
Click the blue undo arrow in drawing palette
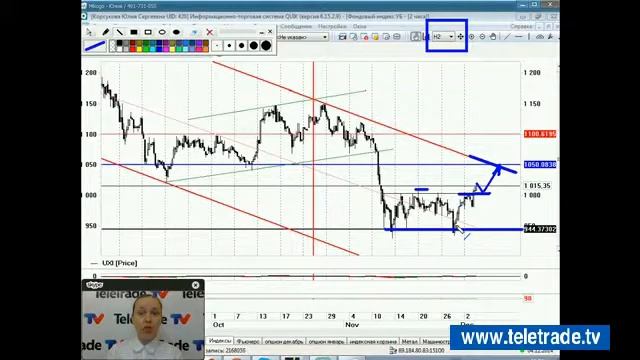[x=195, y=32]
